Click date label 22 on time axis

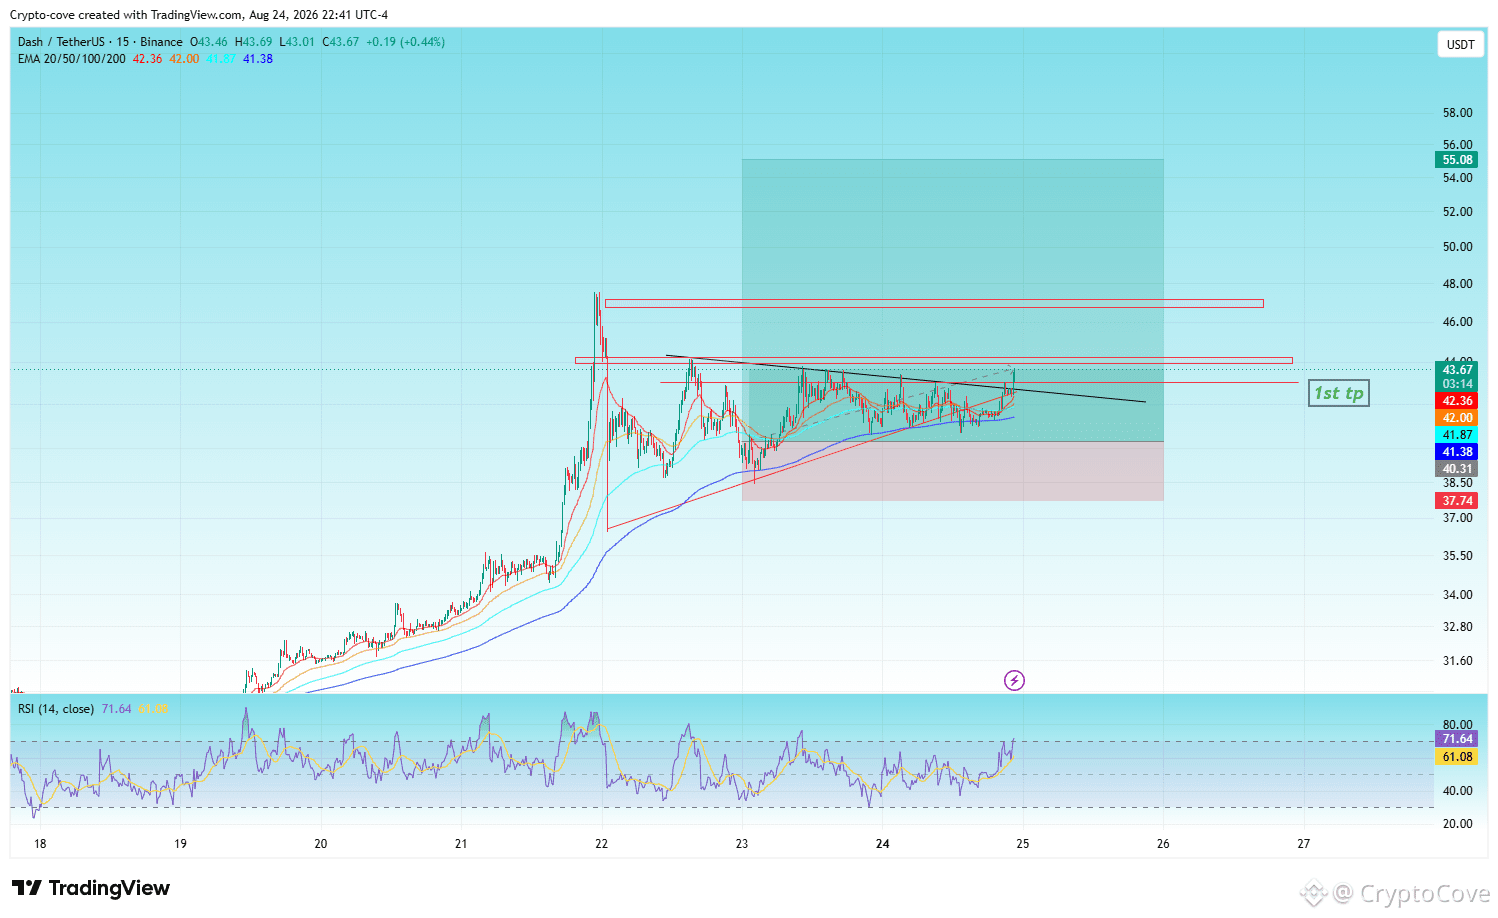tap(601, 844)
